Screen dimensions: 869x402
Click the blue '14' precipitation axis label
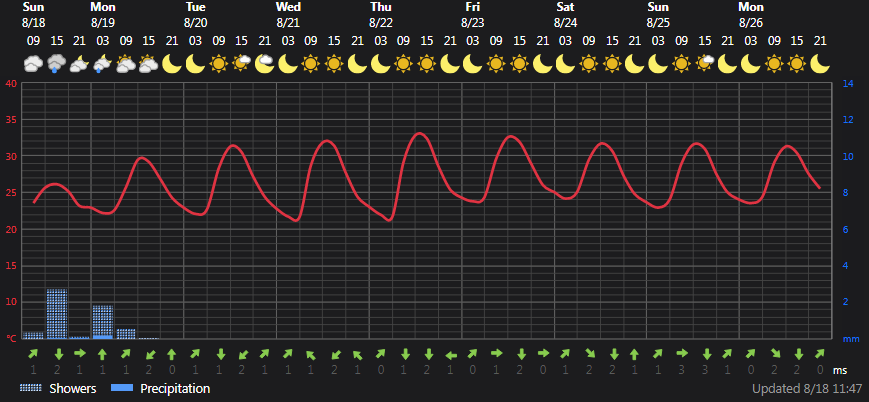point(848,84)
